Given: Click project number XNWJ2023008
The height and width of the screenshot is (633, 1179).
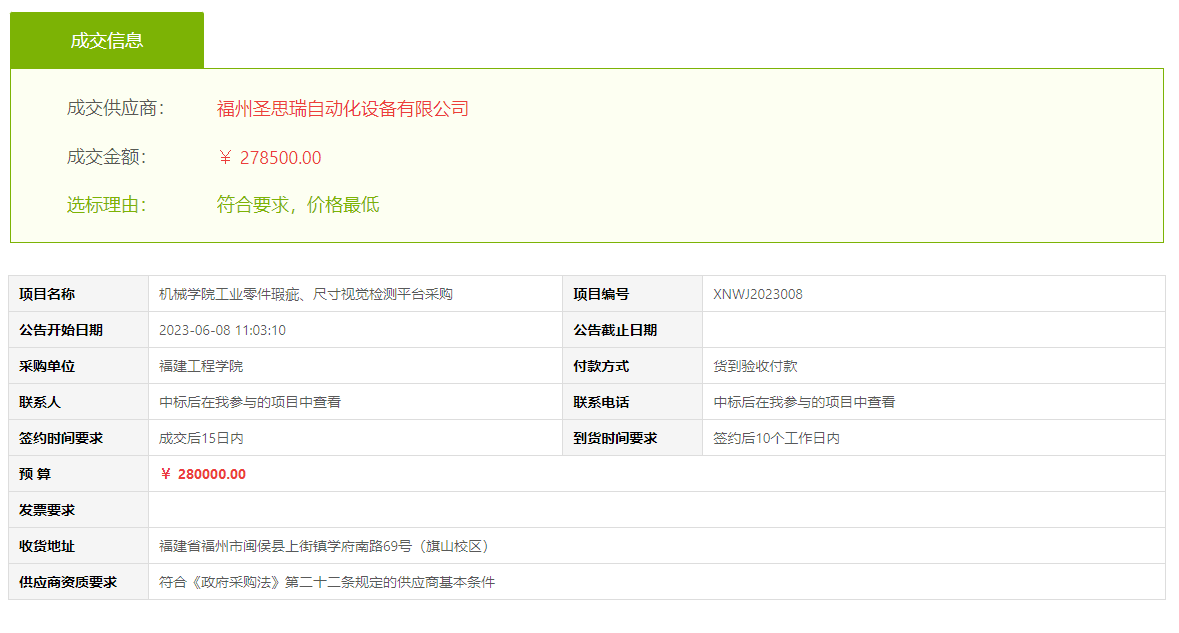Looking at the screenshot, I should pos(758,294).
